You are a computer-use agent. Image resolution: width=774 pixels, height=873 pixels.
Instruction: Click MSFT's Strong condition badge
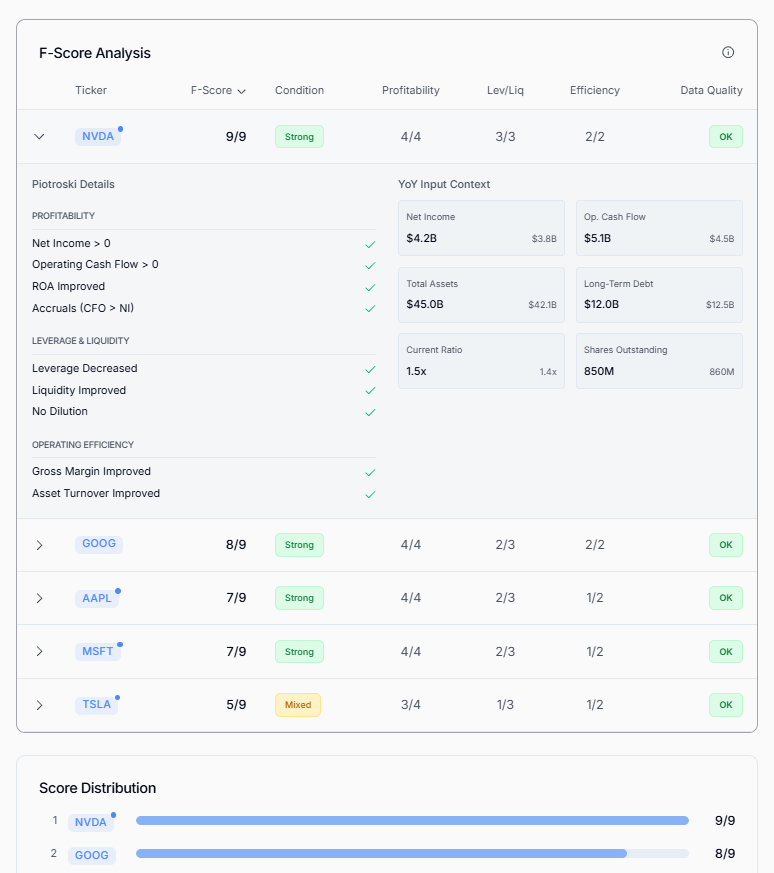coord(300,651)
